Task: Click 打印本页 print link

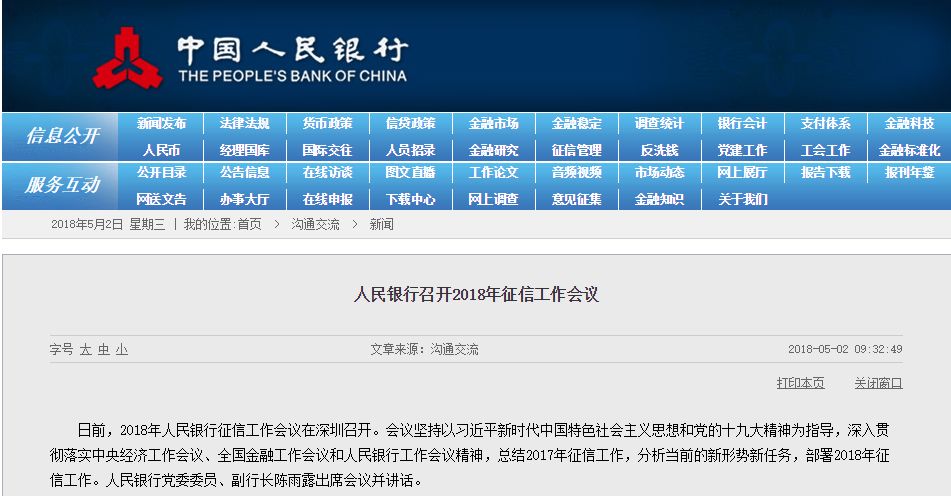Action: (801, 383)
